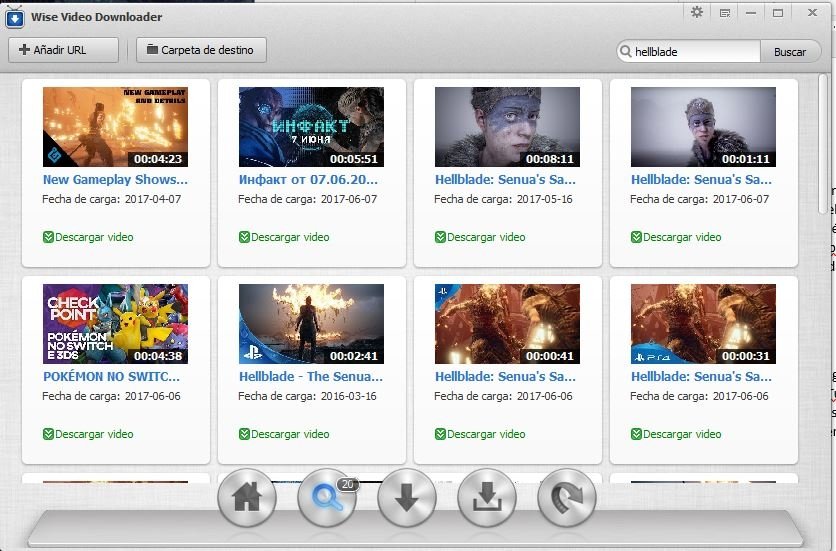Screen dimensions: 836x551
Task: Open Carpeta de destino folder
Action: (x=201, y=50)
